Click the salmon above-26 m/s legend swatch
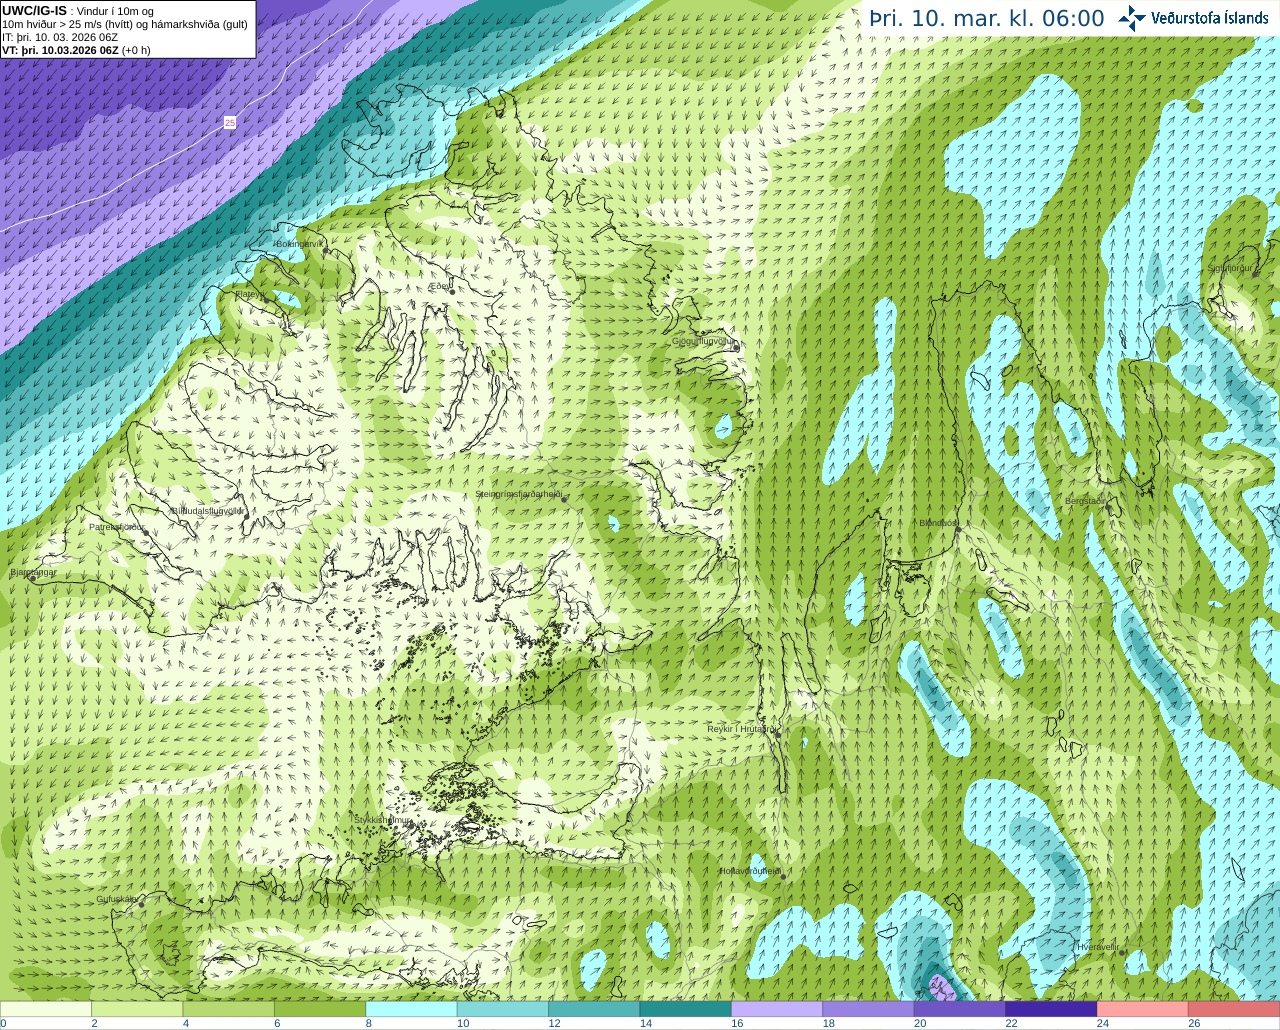This screenshot has height=1030, width=1280. pyautogui.click(x=1235, y=1009)
